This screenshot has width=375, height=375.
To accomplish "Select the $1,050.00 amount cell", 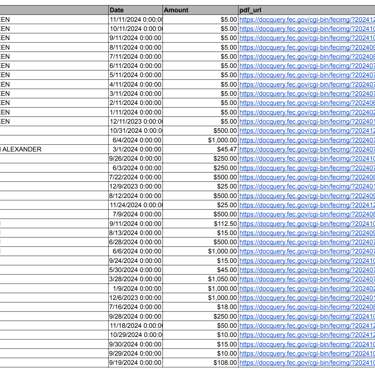I will [x=201, y=279].
